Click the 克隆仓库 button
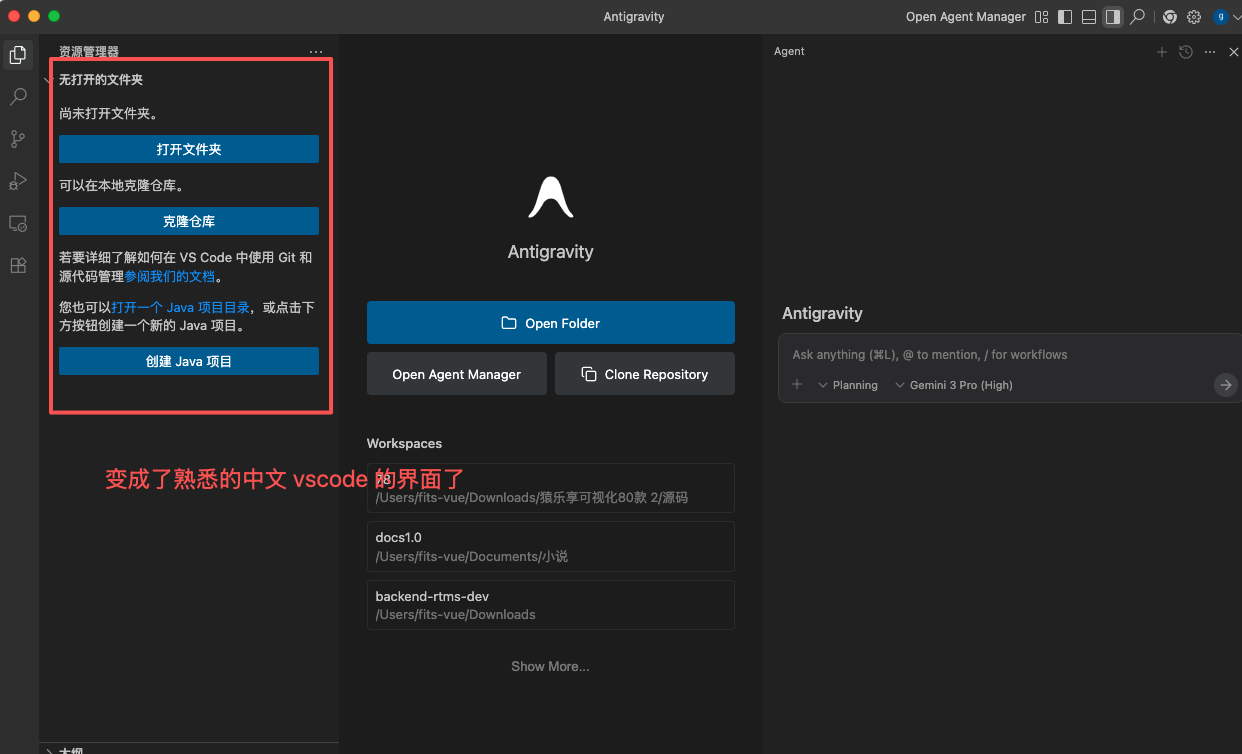The height and width of the screenshot is (754, 1242). [x=188, y=221]
